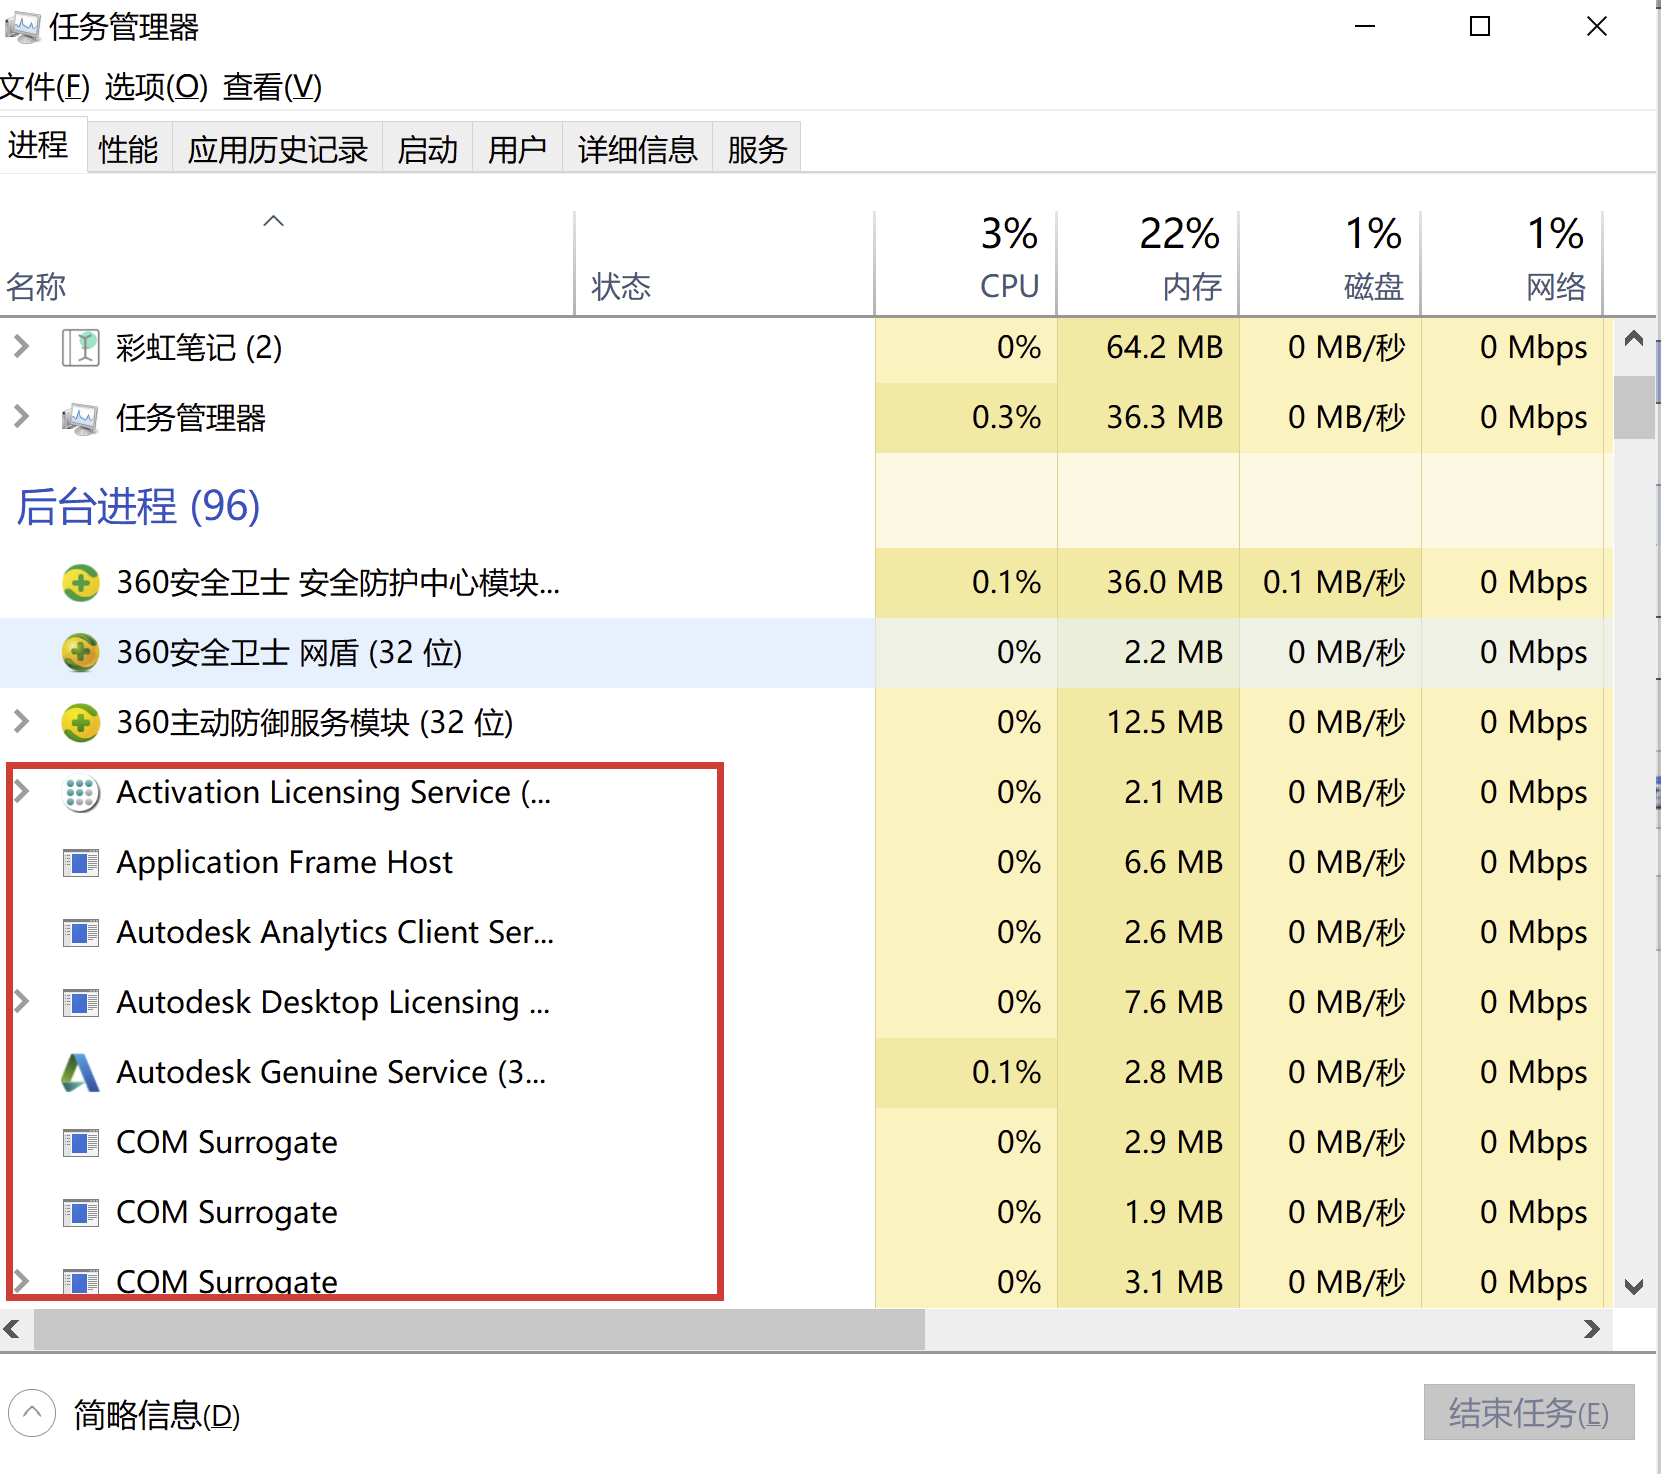Image resolution: width=1661 pixels, height=1474 pixels.
Task: Expand the Autodesk Desktop Licensing group
Action: [x=21, y=1001]
